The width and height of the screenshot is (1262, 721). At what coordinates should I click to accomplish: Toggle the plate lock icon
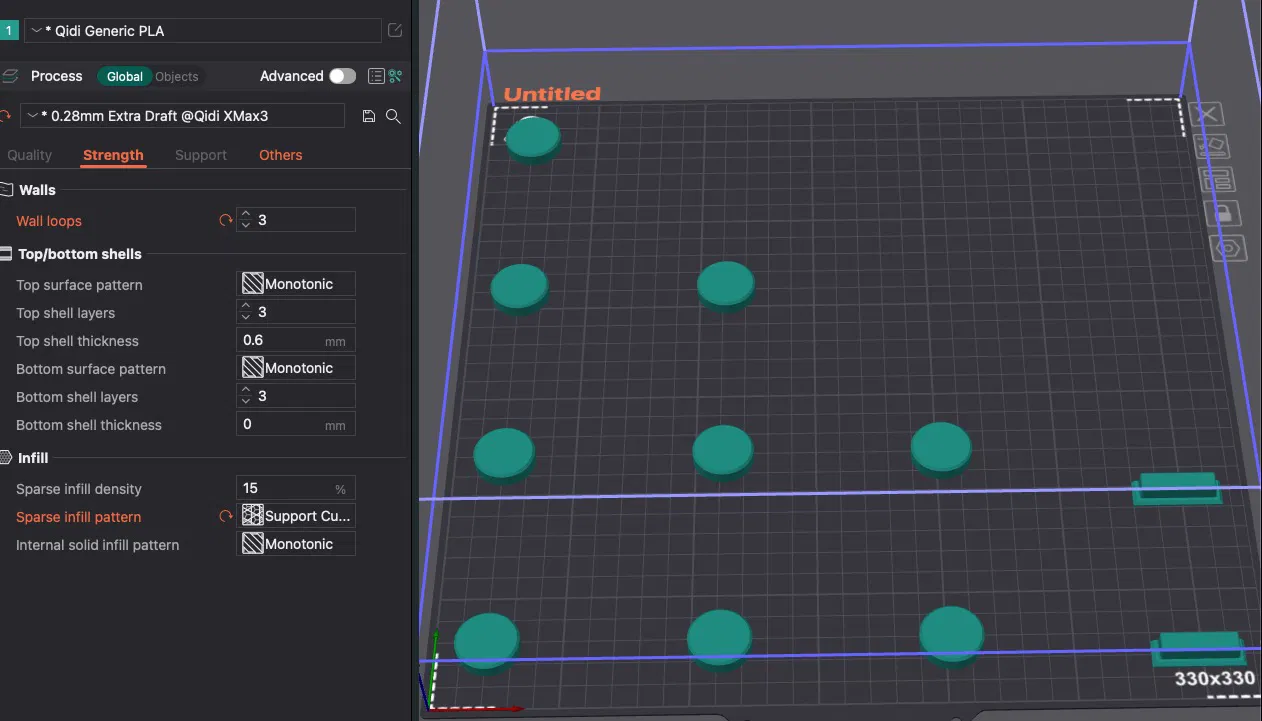[x=1222, y=213]
